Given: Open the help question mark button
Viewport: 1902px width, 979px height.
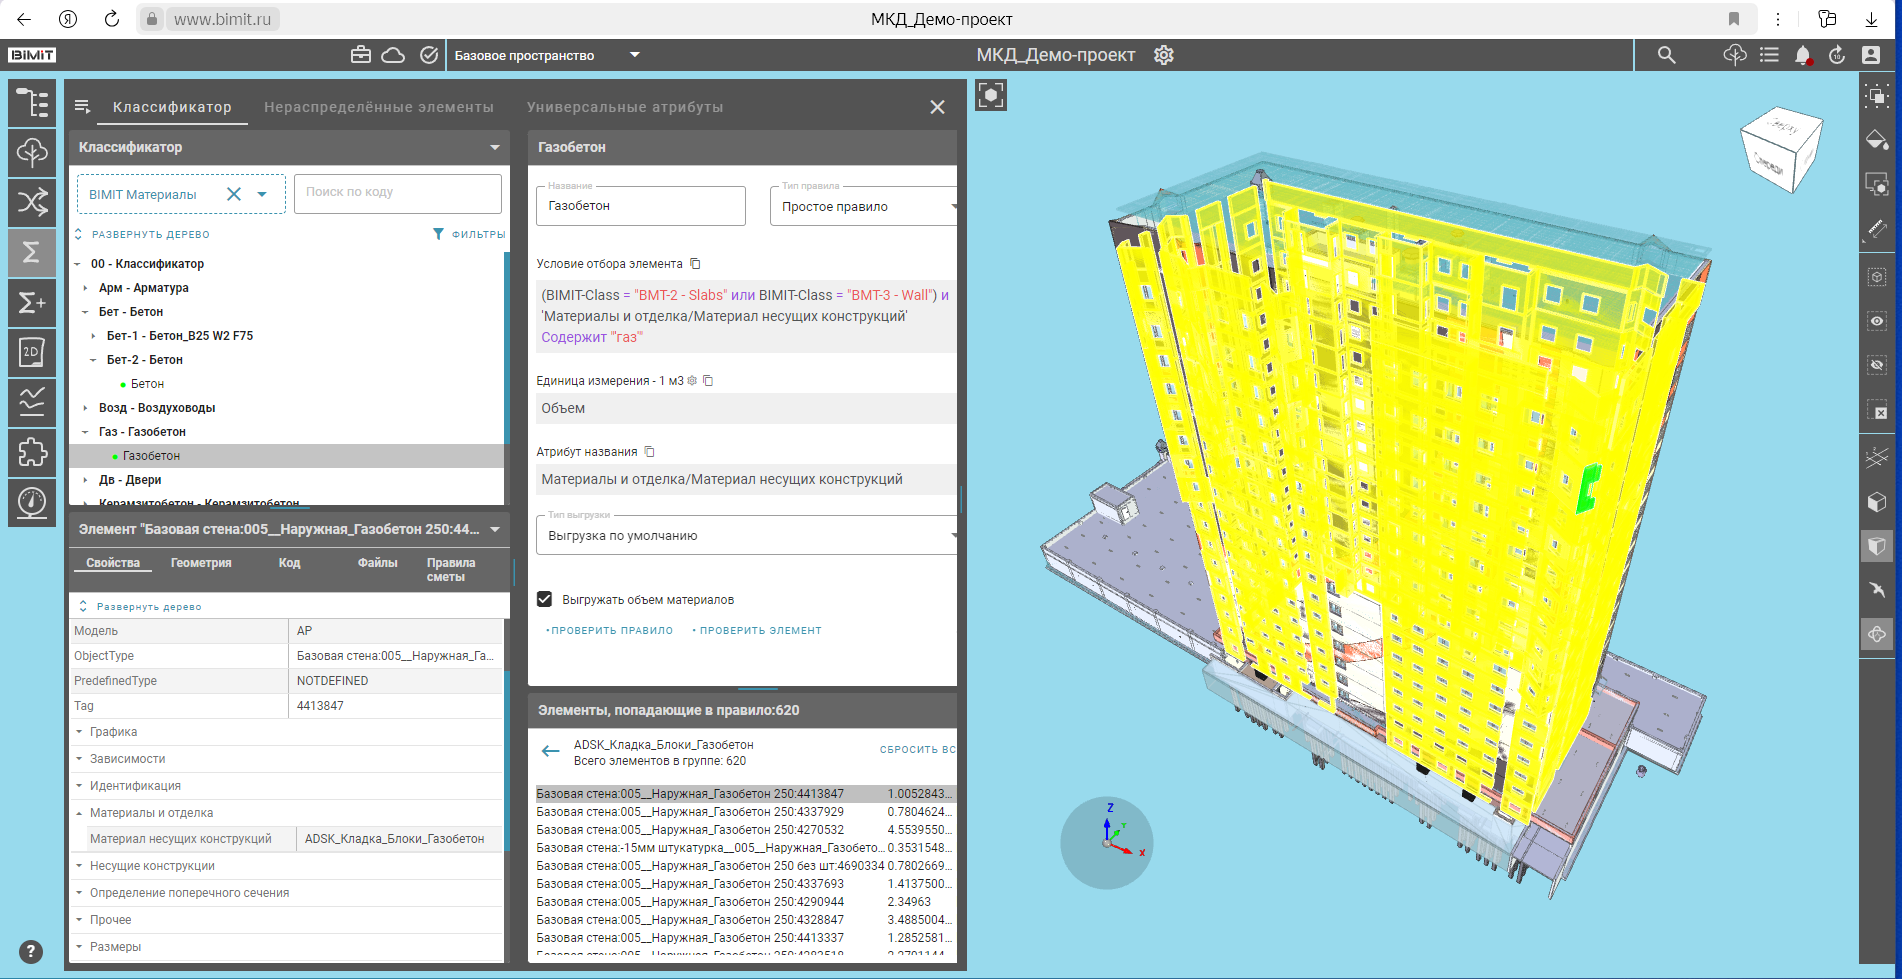Looking at the screenshot, I should point(31,952).
